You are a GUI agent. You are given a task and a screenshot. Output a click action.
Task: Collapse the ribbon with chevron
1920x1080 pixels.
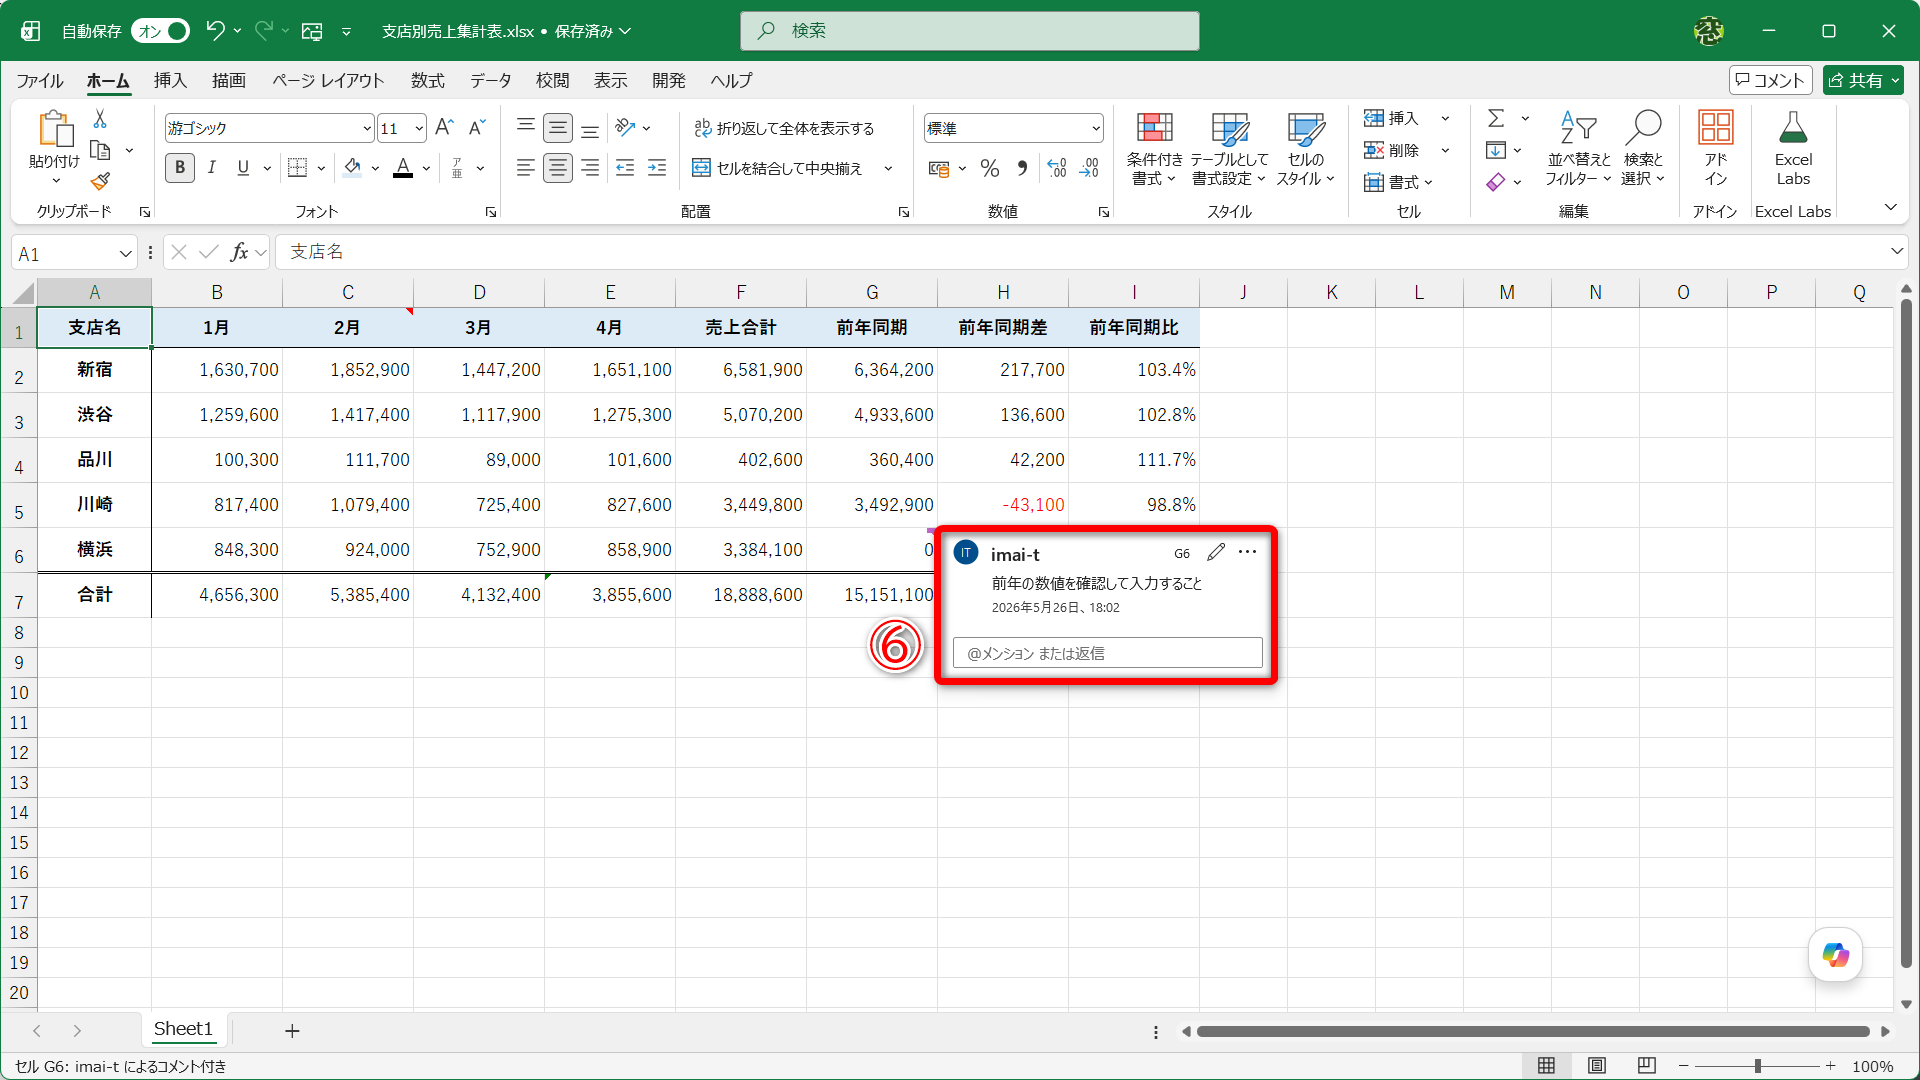coord(1890,208)
